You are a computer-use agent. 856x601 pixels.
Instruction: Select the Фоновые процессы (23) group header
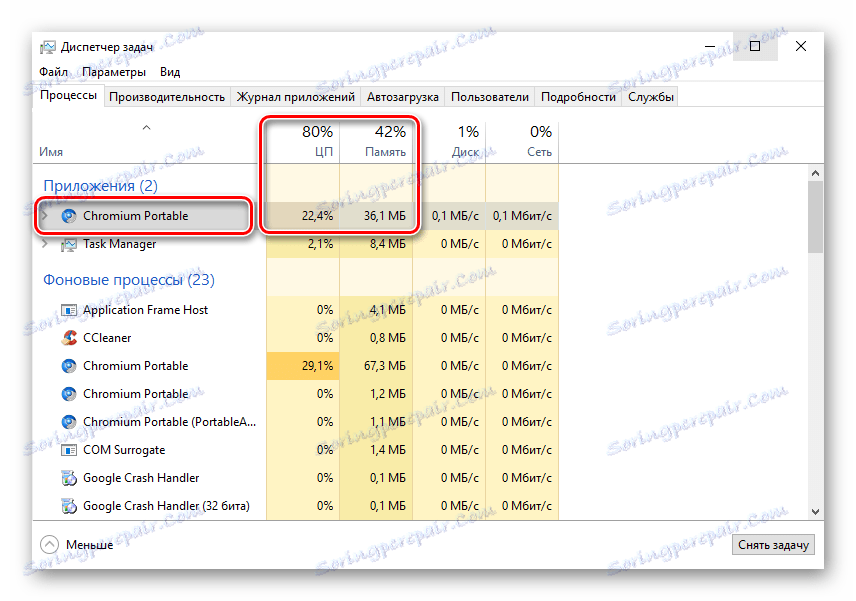pos(129,280)
